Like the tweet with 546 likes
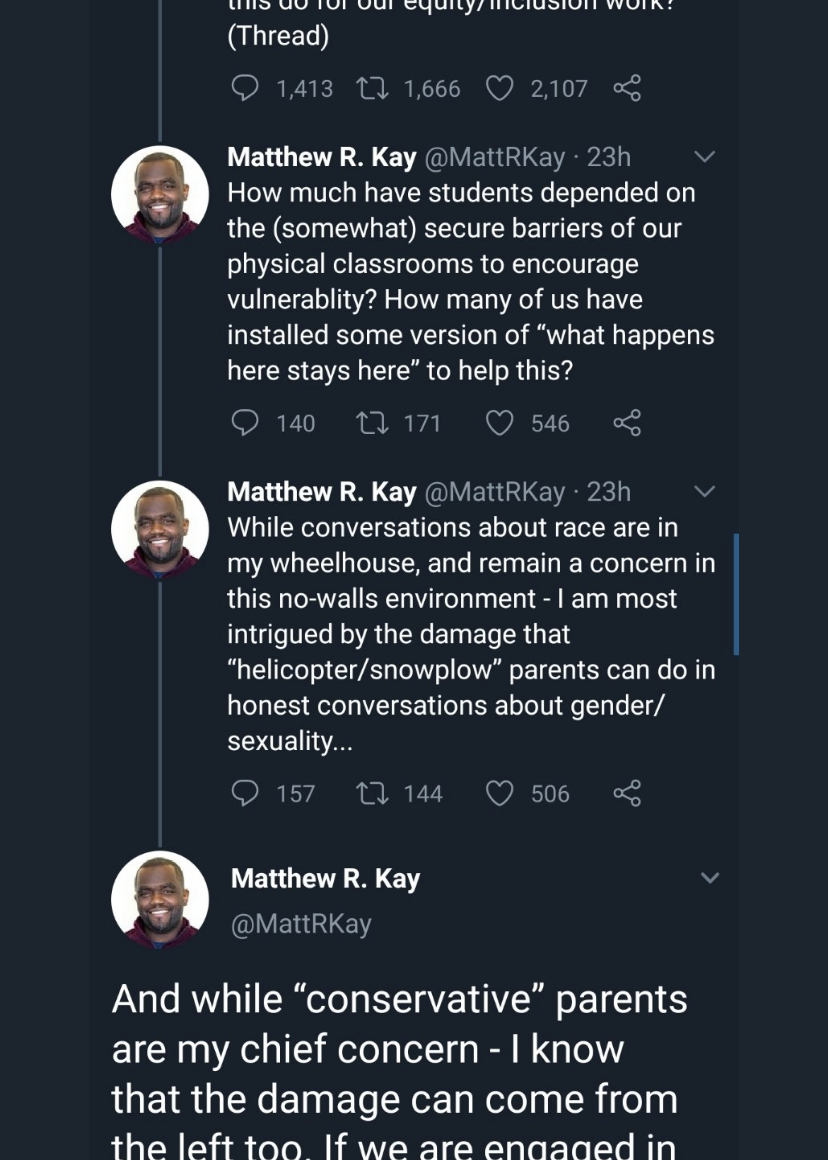The image size is (828, 1160). [x=499, y=423]
